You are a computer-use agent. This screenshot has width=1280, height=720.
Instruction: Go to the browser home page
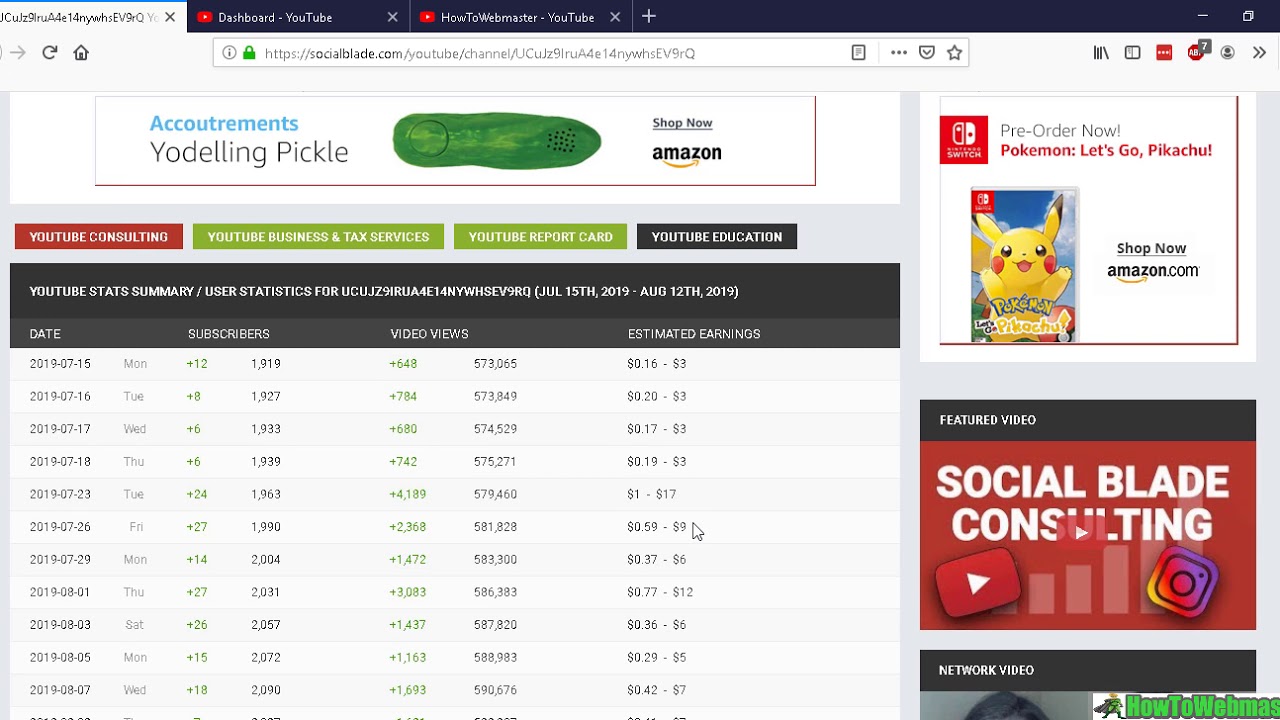point(81,53)
